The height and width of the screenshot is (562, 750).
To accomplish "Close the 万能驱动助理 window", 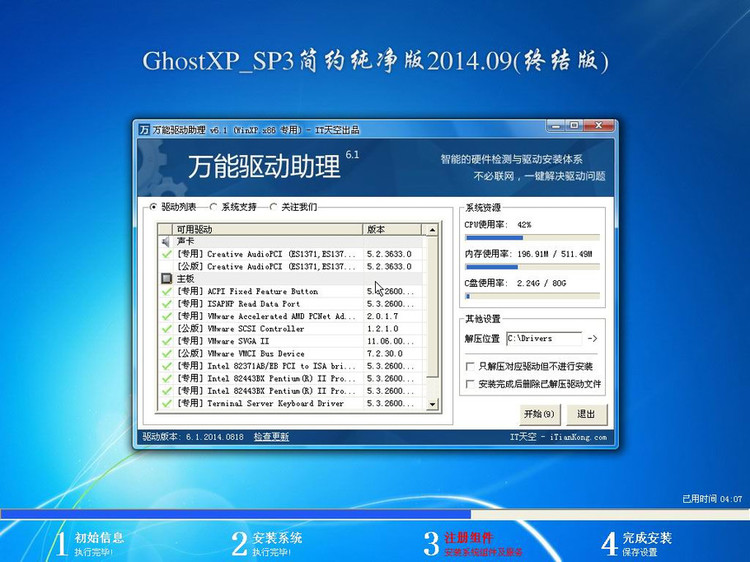I will [x=598, y=126].
